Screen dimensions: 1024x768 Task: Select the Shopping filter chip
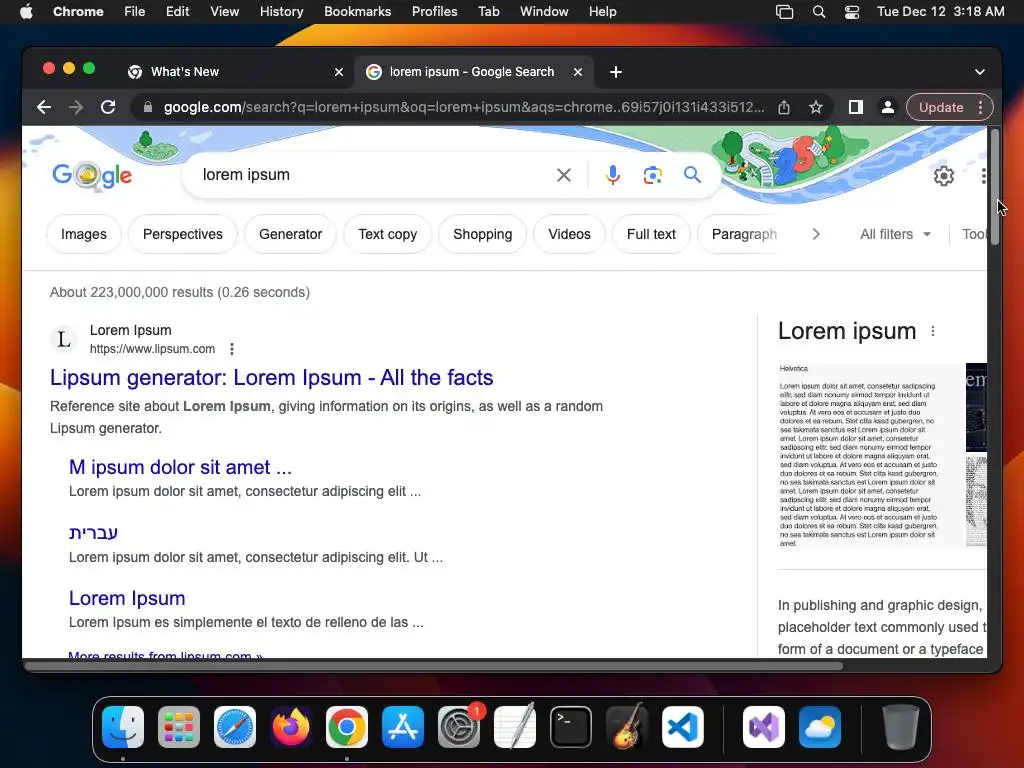[x=483, y=234]
